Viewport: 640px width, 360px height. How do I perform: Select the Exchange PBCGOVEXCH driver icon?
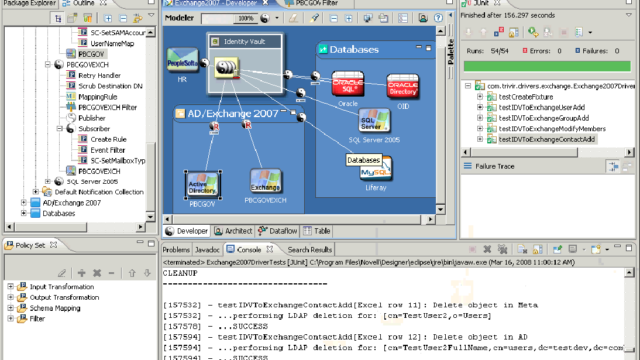pos(265,181)
